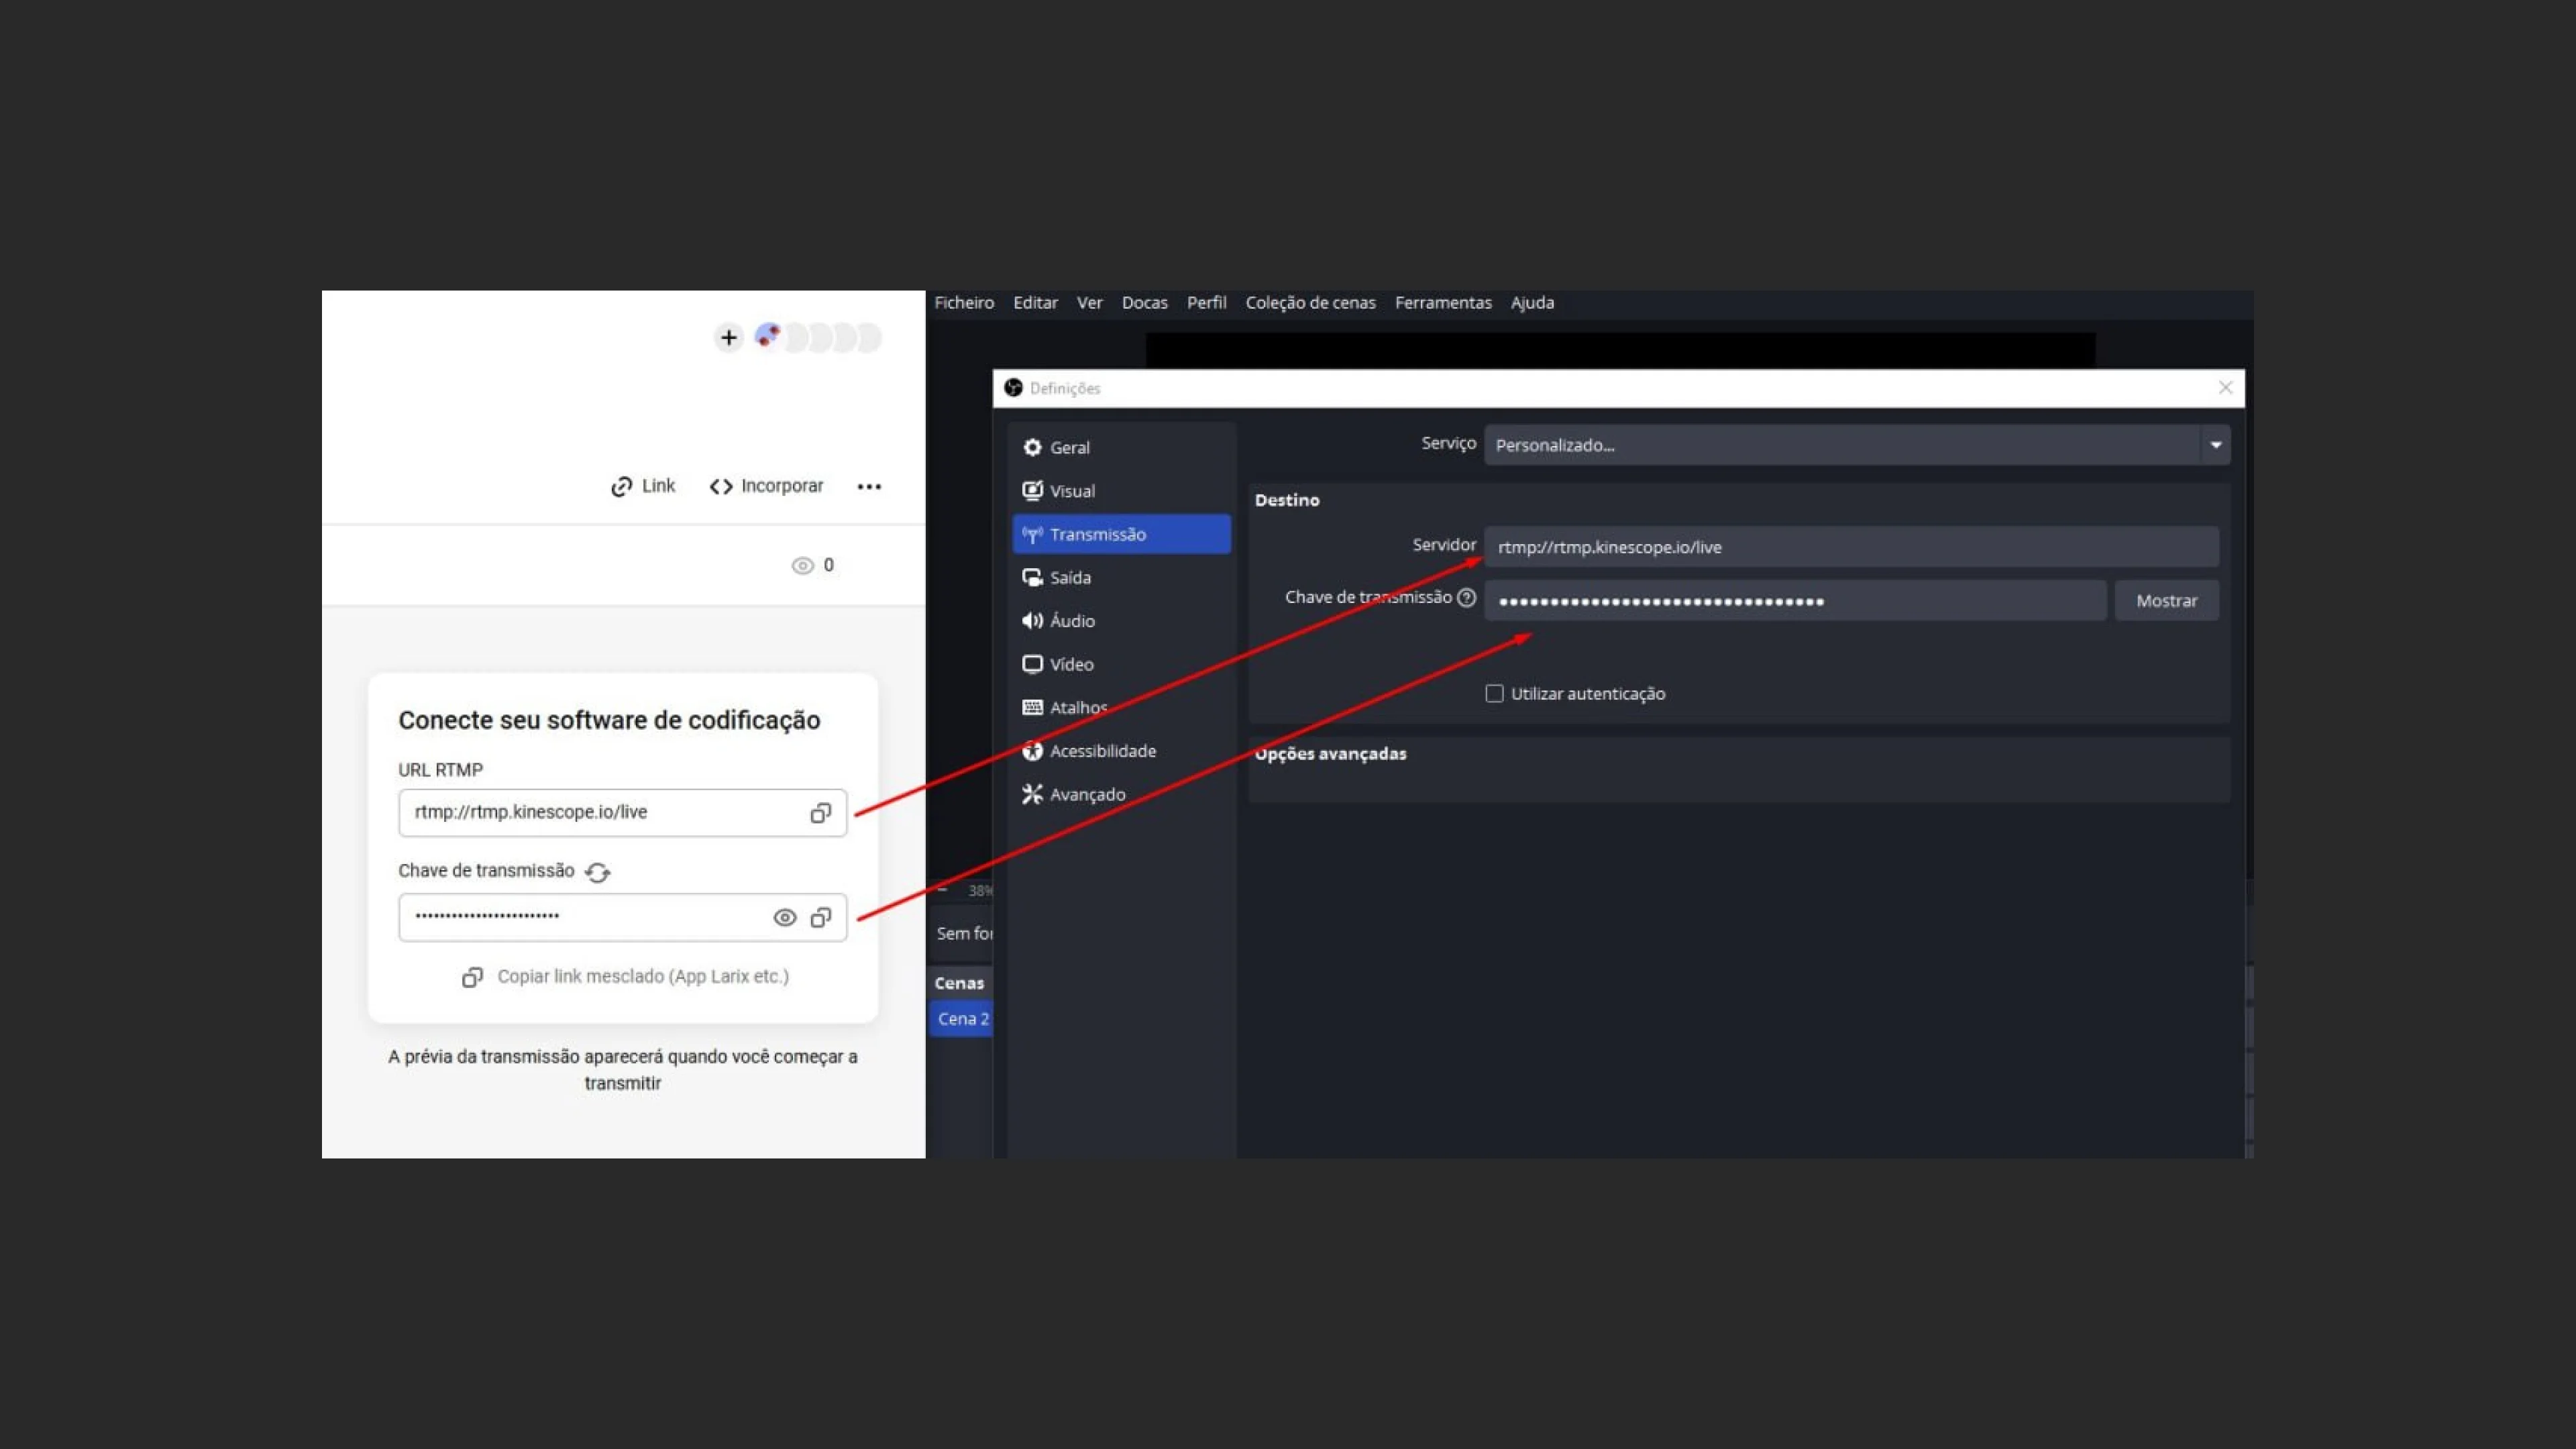Click the Servidor URL input field

1851,547
